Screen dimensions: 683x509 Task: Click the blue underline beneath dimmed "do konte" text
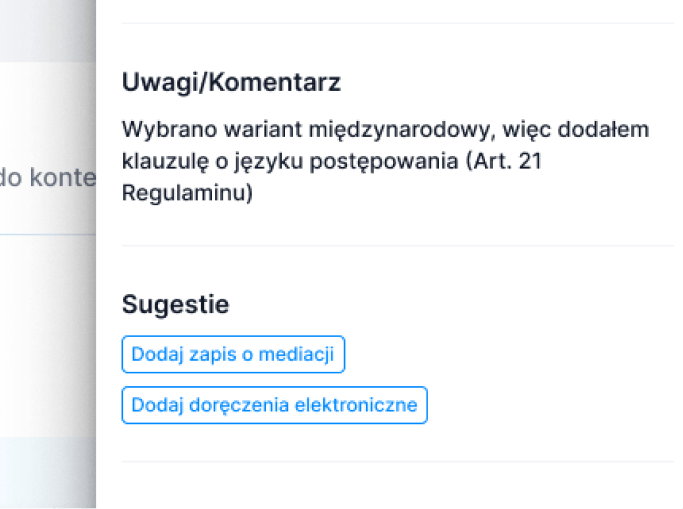coord(48,234)
